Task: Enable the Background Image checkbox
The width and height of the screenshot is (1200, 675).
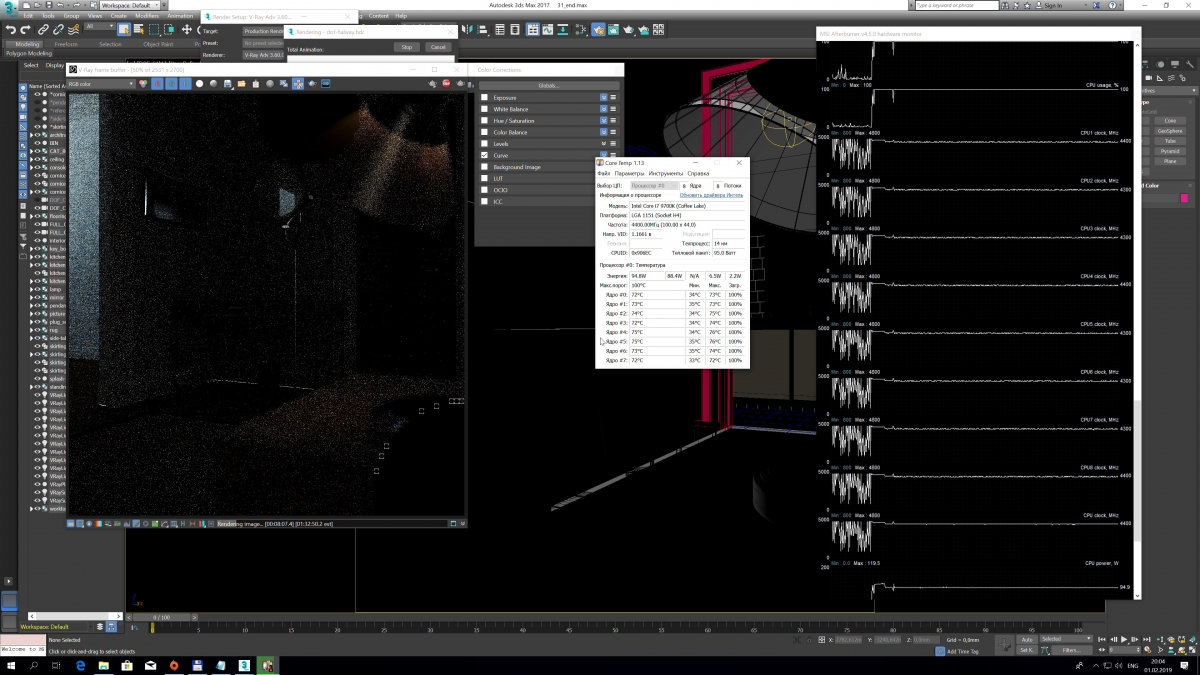Action: coord(485,167)
